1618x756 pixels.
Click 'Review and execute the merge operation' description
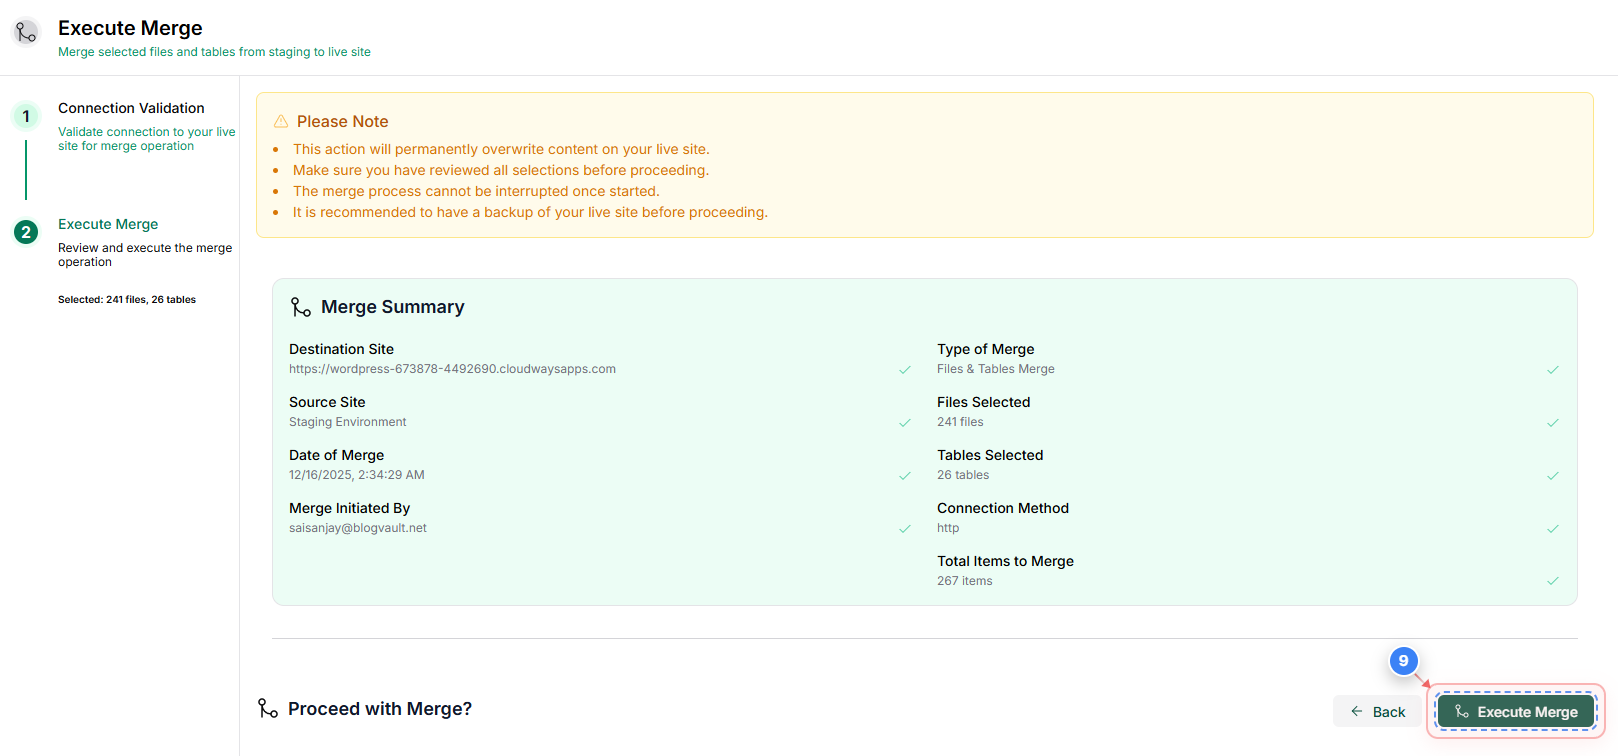coord(145,255)
